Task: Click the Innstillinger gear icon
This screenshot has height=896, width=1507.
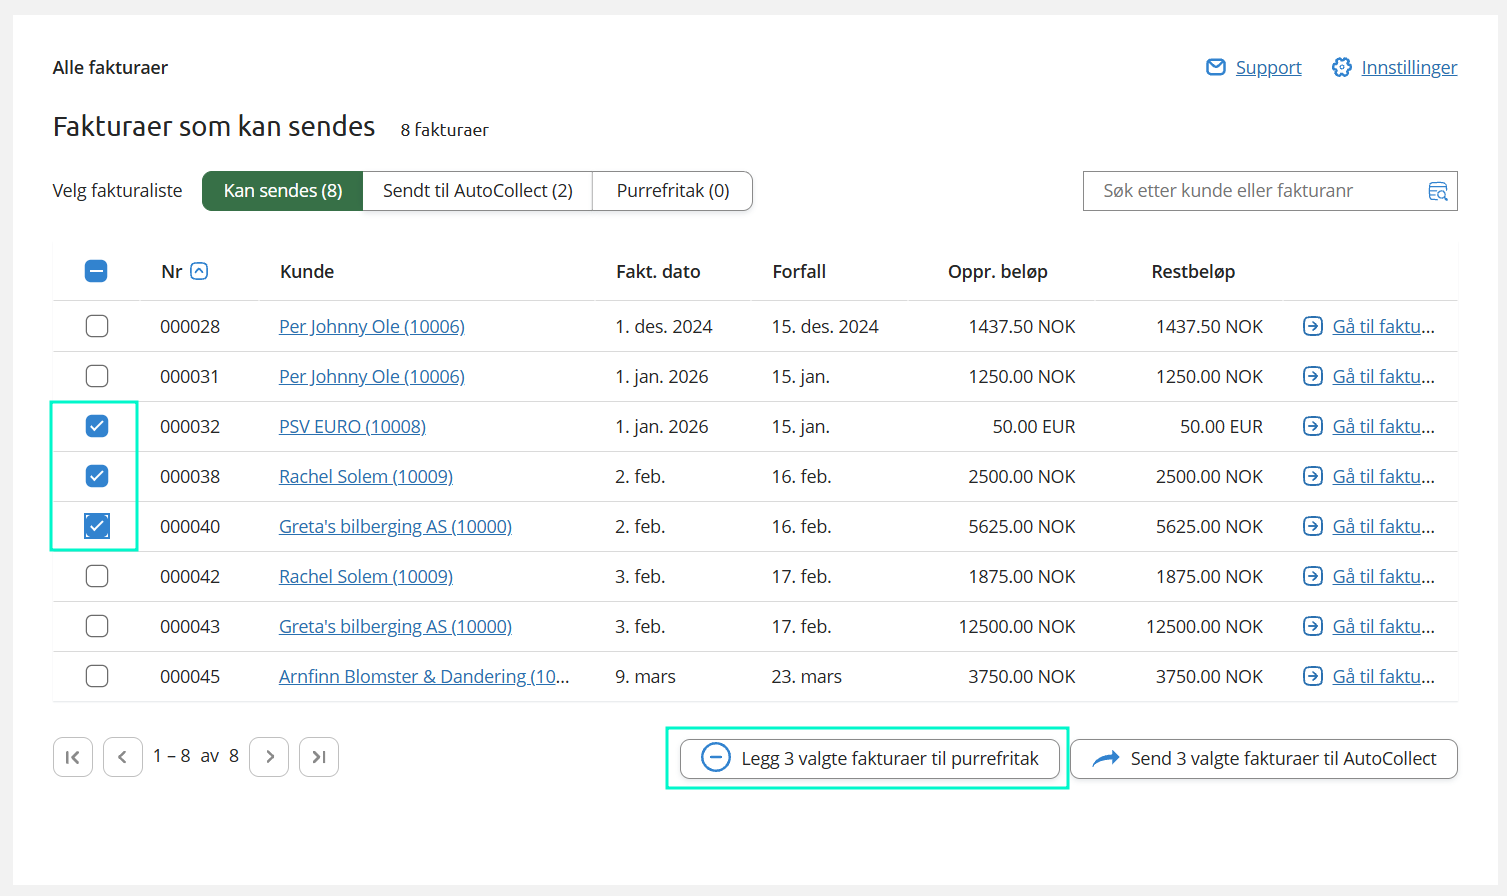Action: pos(1342,67)
